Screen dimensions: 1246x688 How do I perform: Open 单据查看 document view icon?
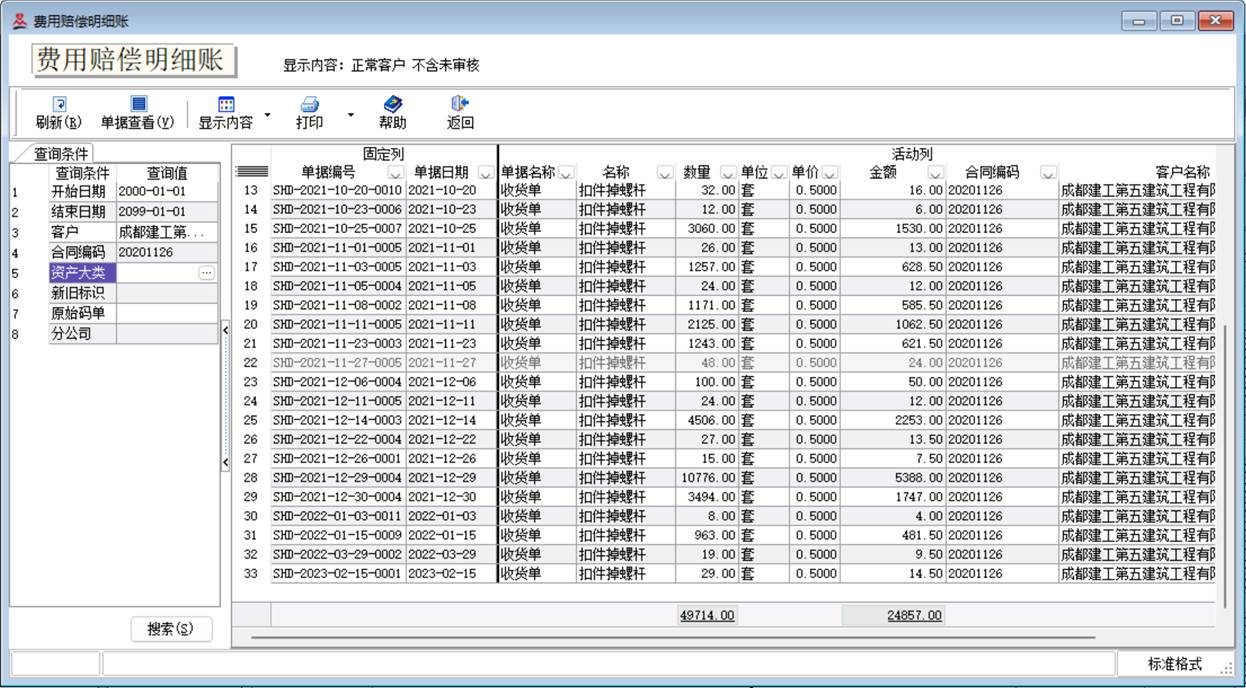pos(138,104)
